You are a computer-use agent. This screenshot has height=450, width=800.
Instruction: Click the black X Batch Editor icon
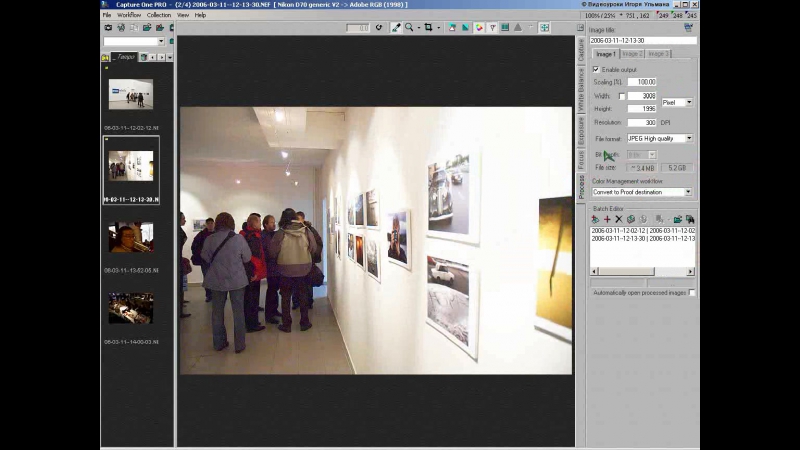pyautogui.click(x=619, y=219)
